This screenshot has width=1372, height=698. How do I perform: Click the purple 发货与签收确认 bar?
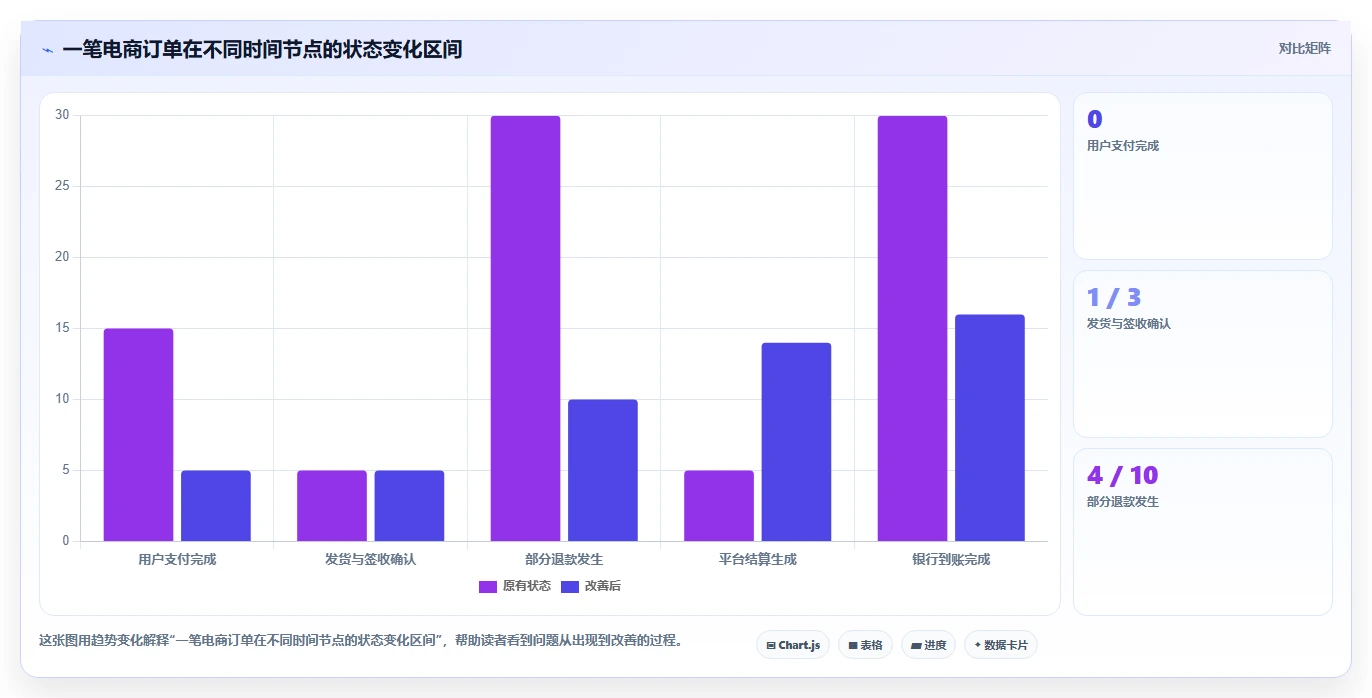(332, 506)
